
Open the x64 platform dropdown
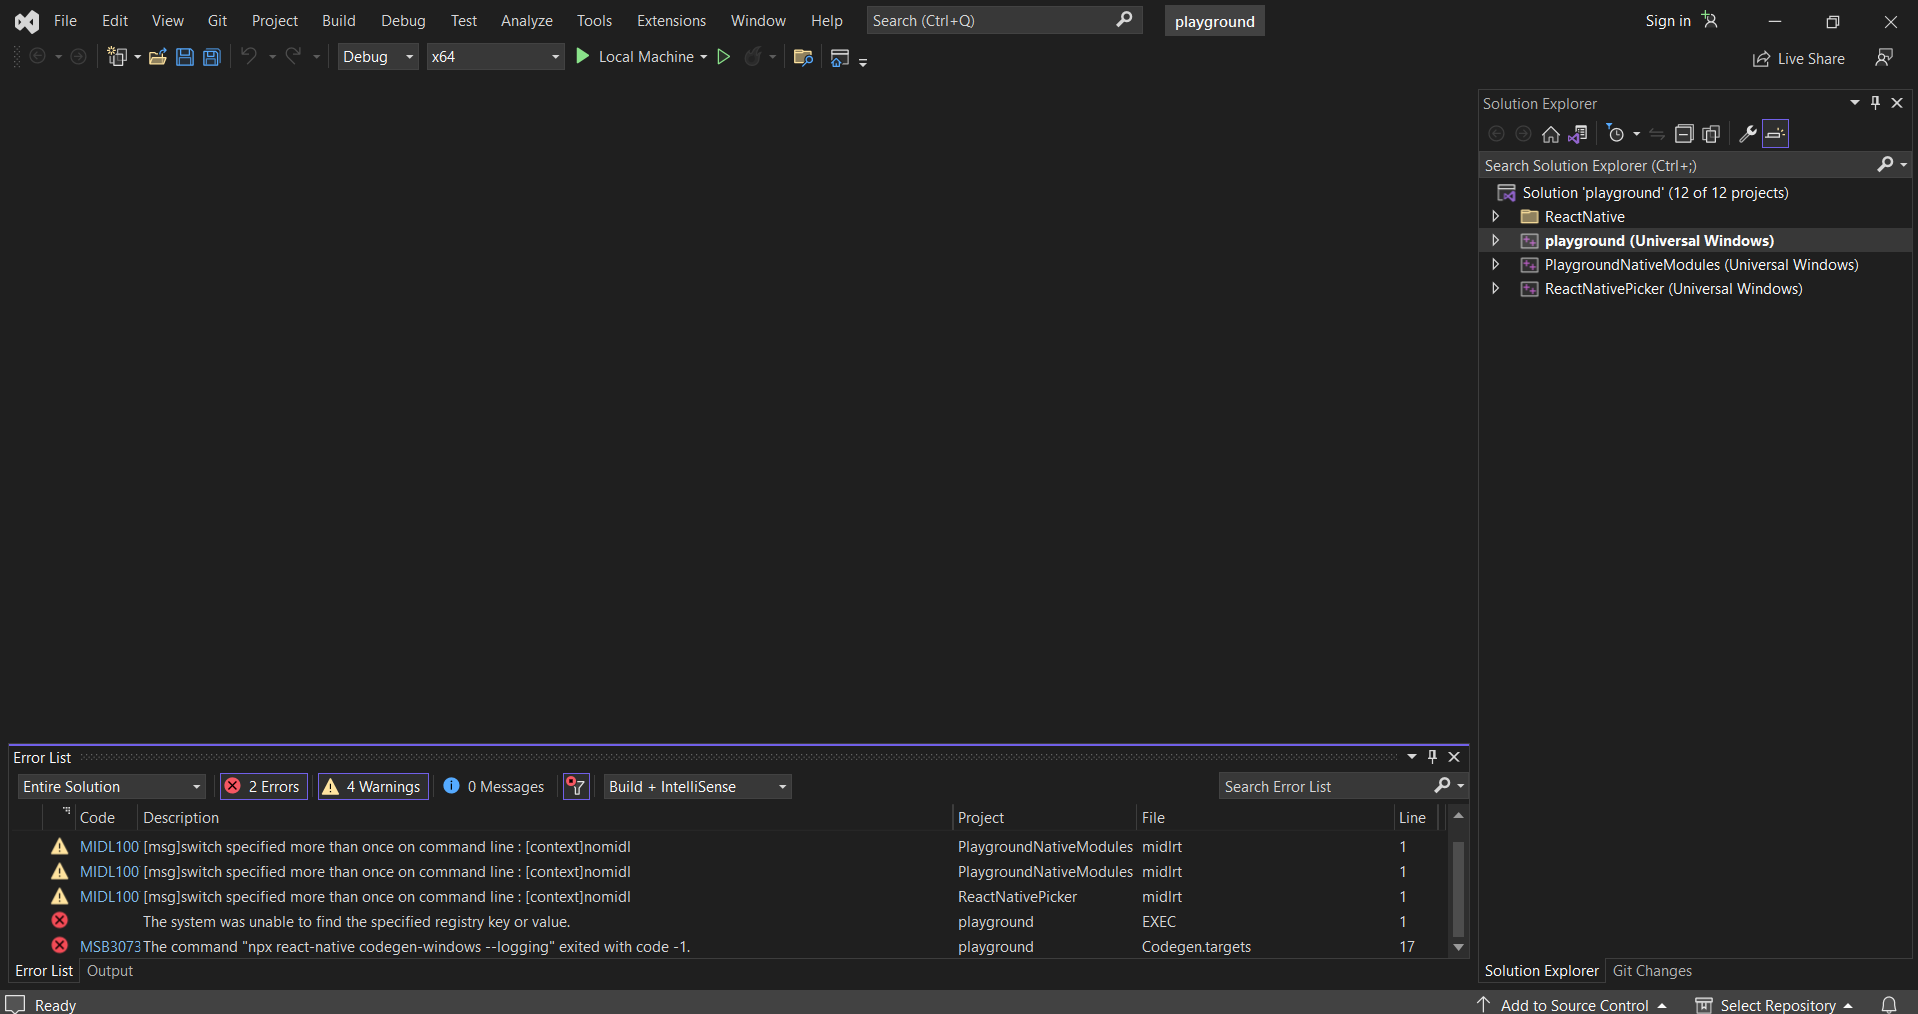(x=553, y=57)
